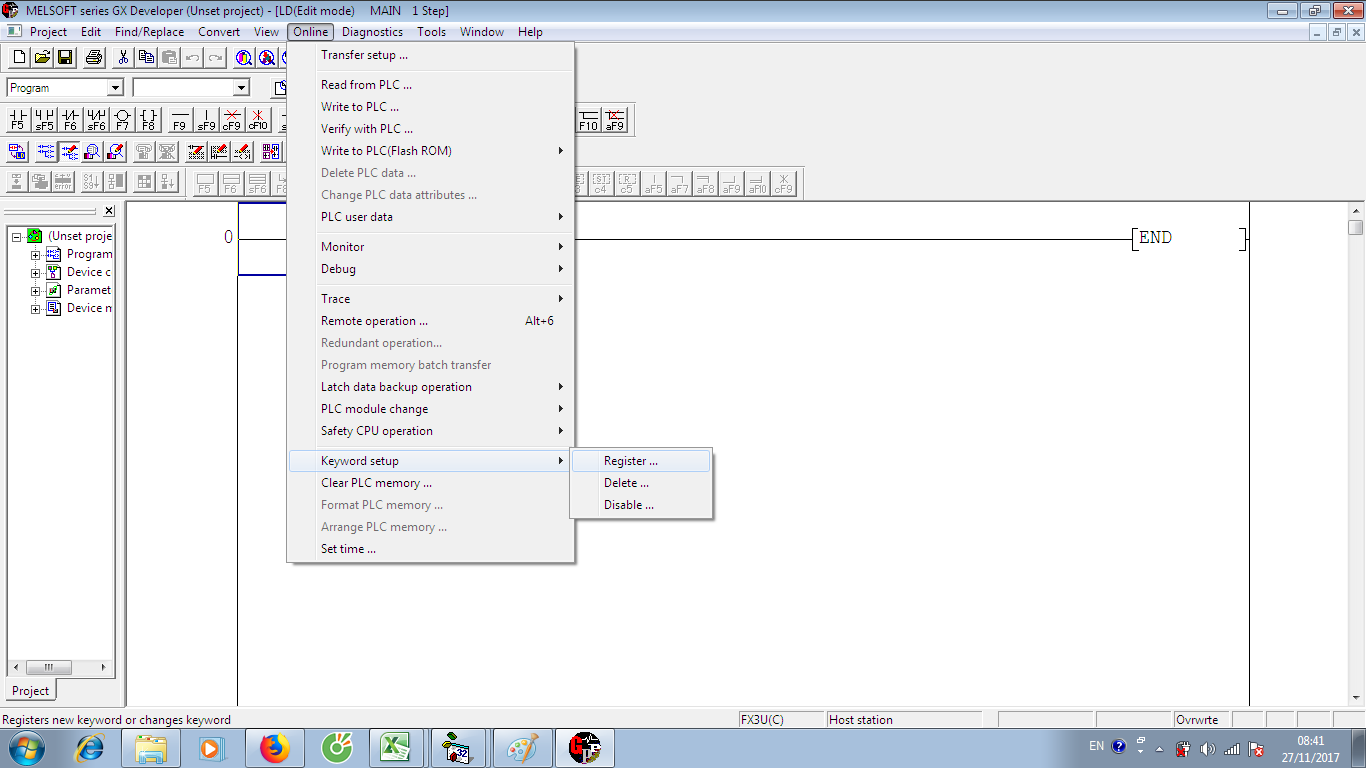
Task: Open the Program type dropdown
Action: pyautogui.click(x=115, y=88)
